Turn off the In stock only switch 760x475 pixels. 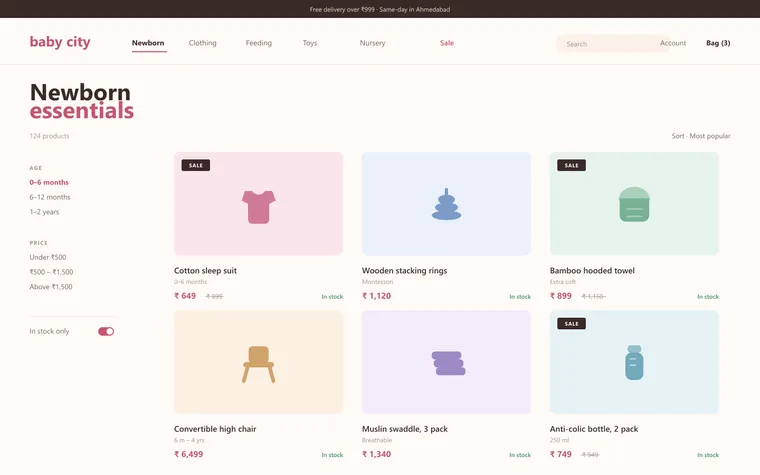(x=106, y=332)
